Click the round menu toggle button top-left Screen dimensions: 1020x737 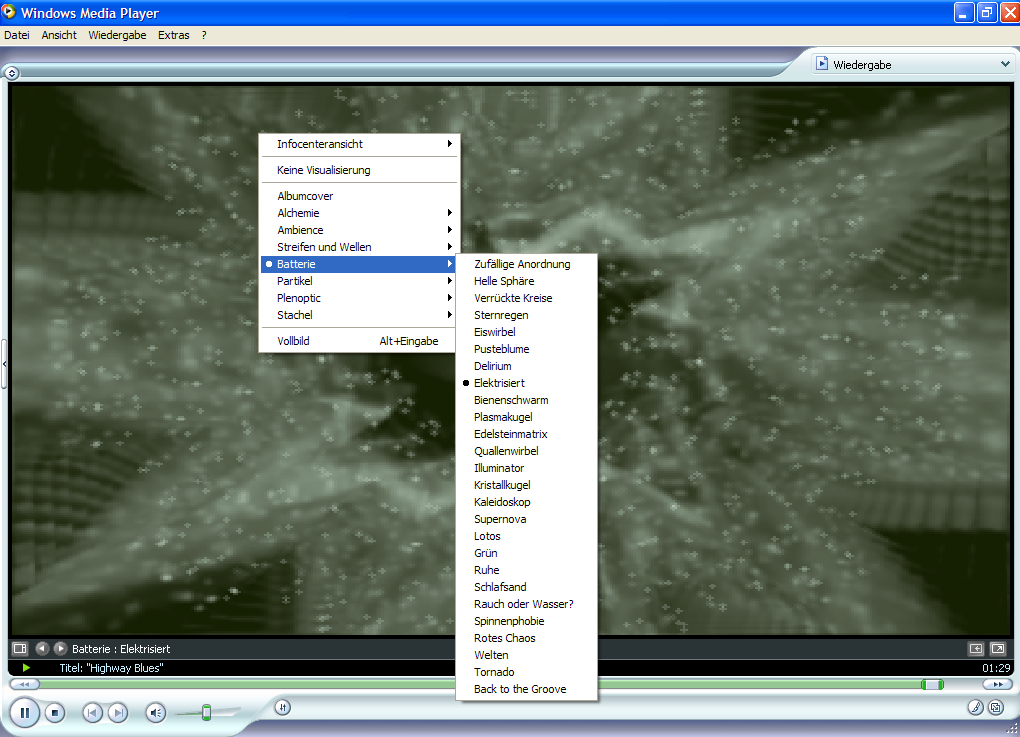tap(12, 73)
